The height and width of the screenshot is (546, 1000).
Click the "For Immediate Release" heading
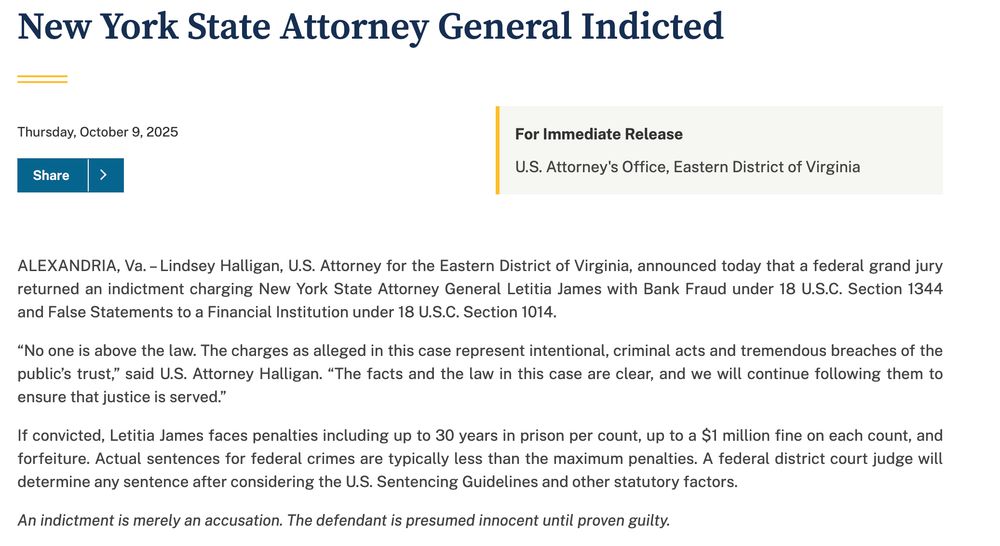coord(599,134)
